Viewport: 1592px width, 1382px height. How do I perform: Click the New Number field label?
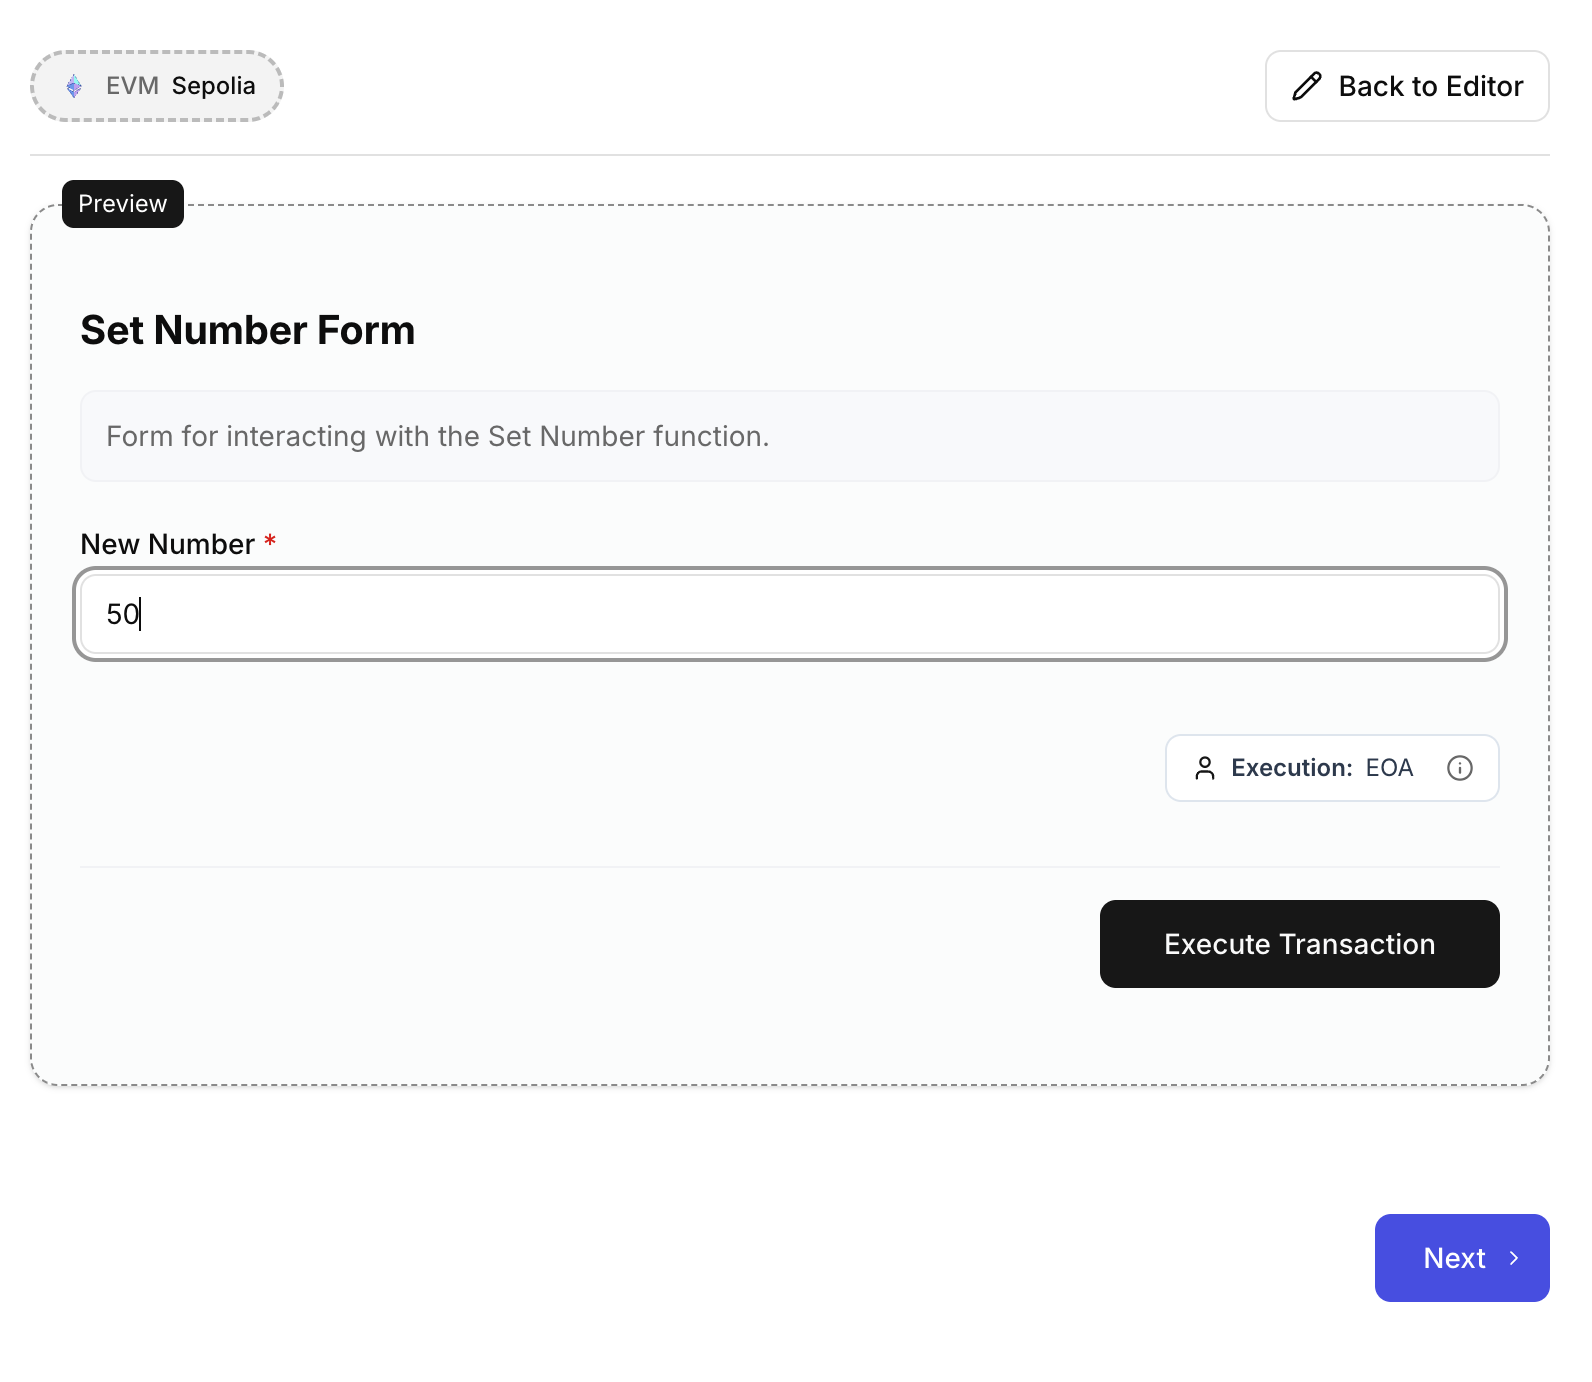[x=167, y=544]
